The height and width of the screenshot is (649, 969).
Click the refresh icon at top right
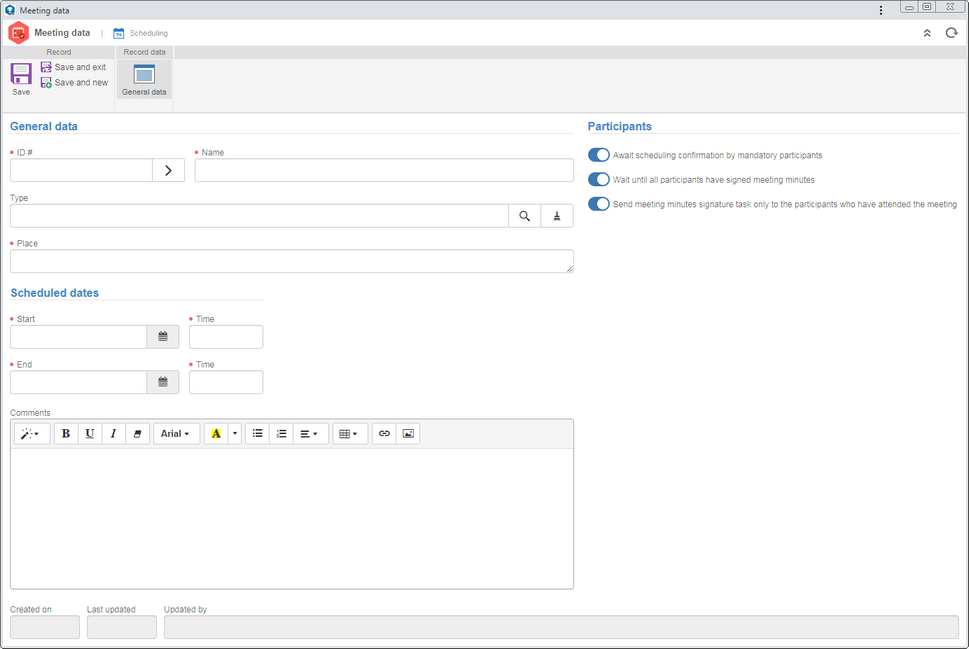951,33
